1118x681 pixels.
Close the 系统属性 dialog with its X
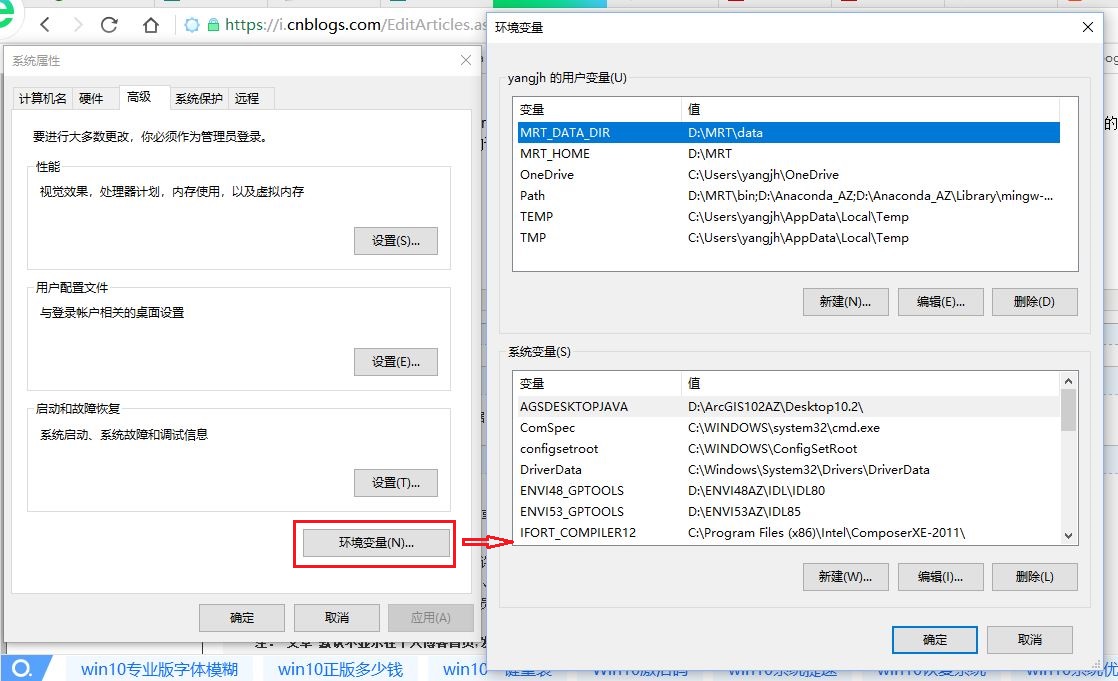pos(466,61)
